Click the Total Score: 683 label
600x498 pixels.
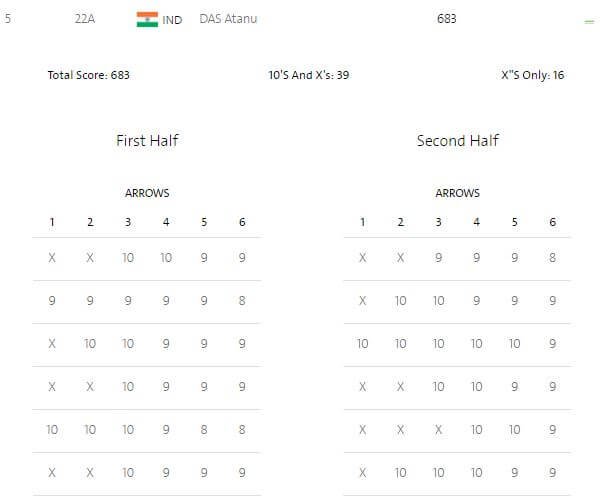pyautogui.click(x=88, y=75)
